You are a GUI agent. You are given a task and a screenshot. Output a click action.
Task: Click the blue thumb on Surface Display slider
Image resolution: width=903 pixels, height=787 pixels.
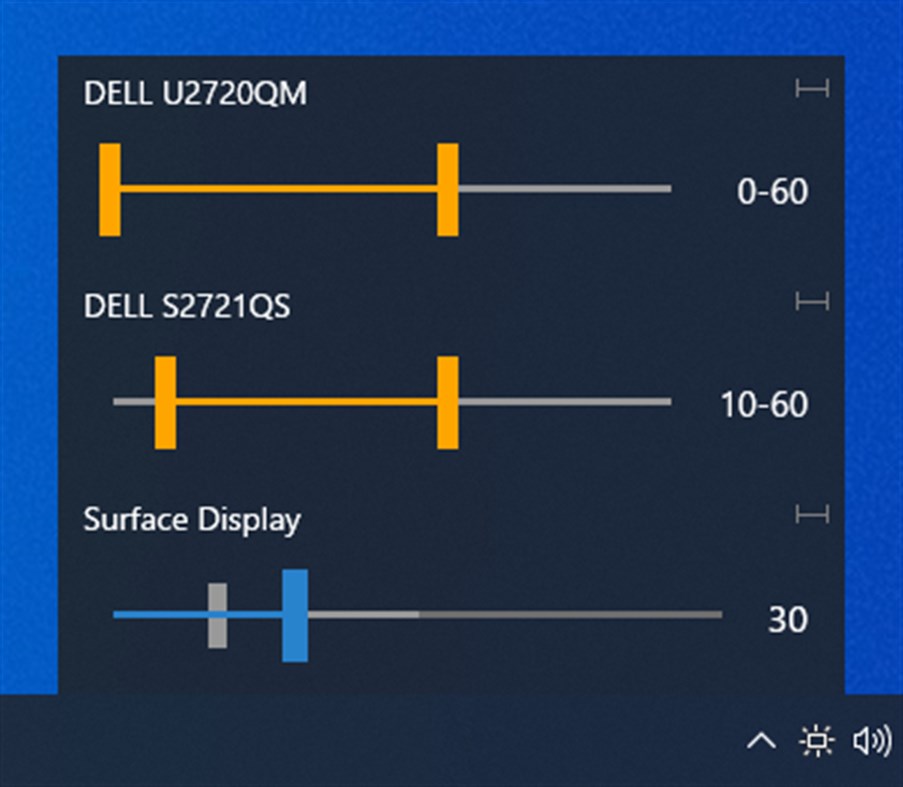(294, 615)
